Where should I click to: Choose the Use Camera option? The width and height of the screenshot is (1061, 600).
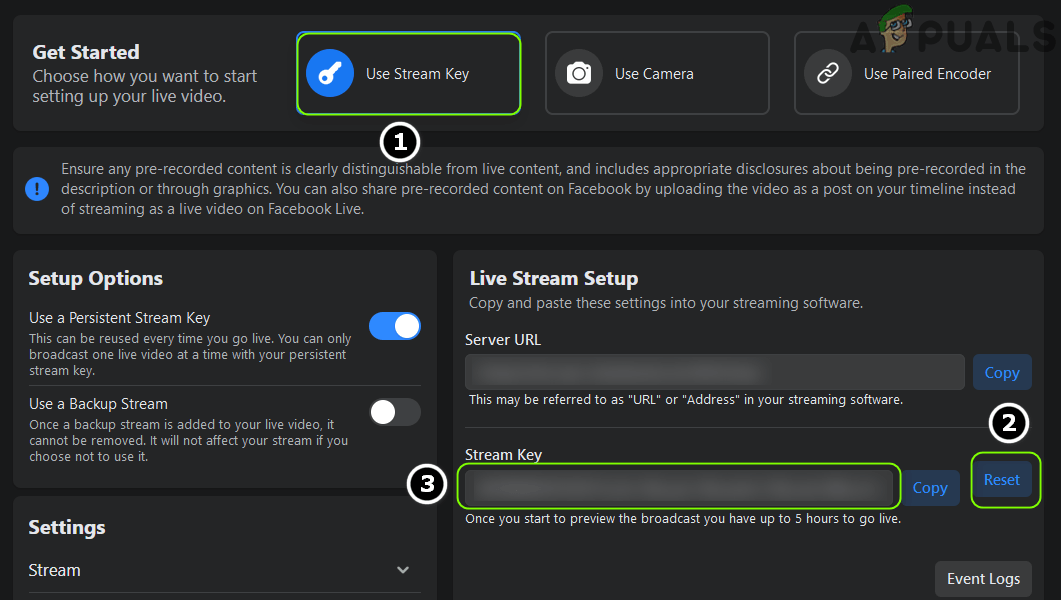click(657, 72)
